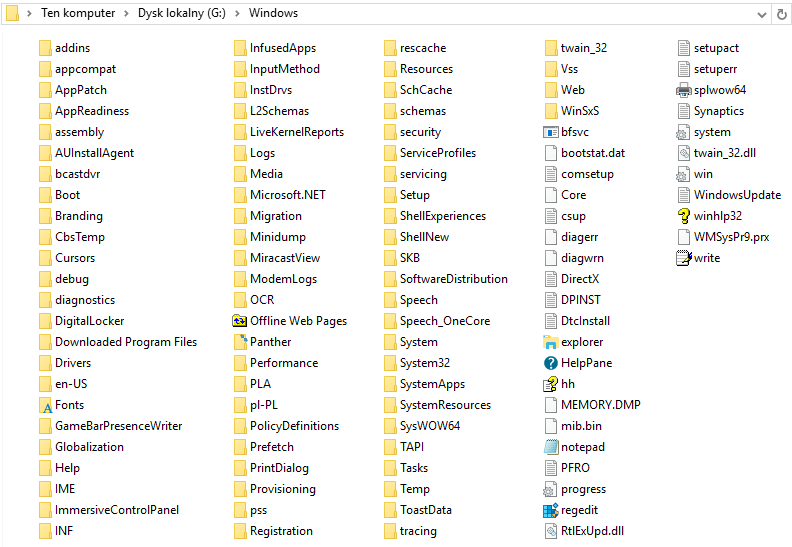Select the mib.bin file name

[x=581, y=426]
